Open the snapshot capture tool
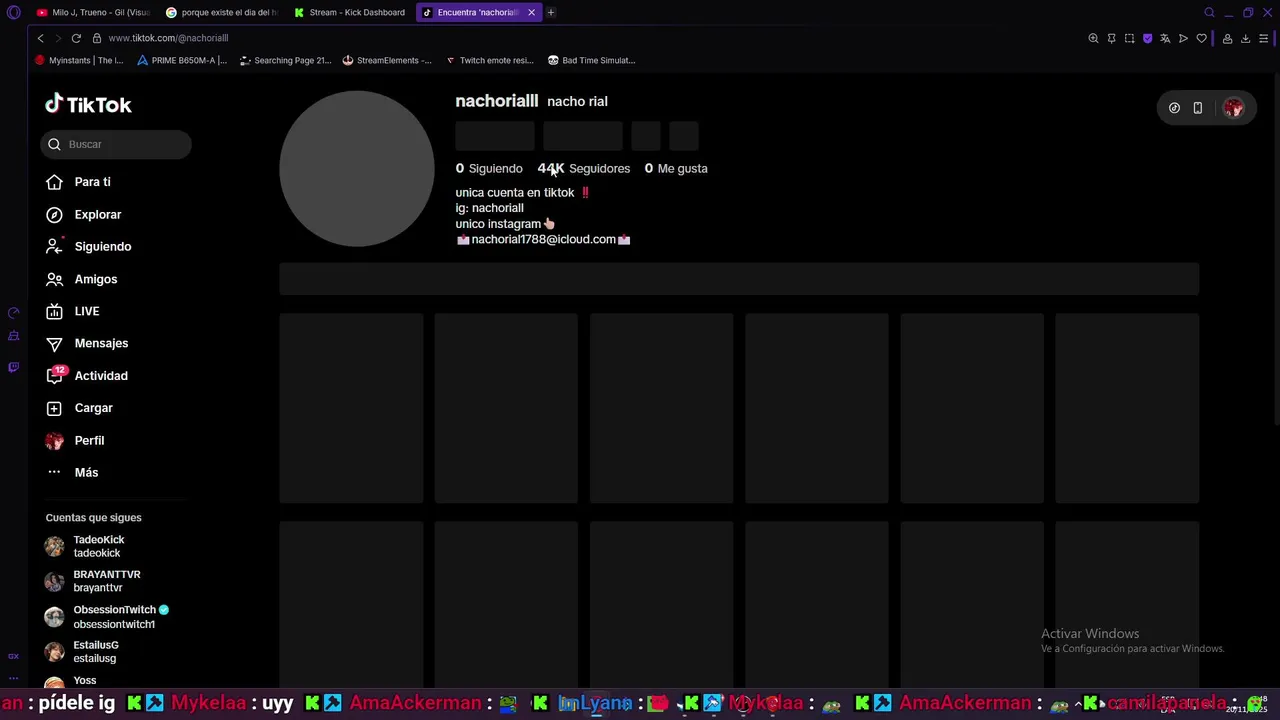Image resolution: width=1280 pixels, height=720 pixels. click(x=1129, y=38)
